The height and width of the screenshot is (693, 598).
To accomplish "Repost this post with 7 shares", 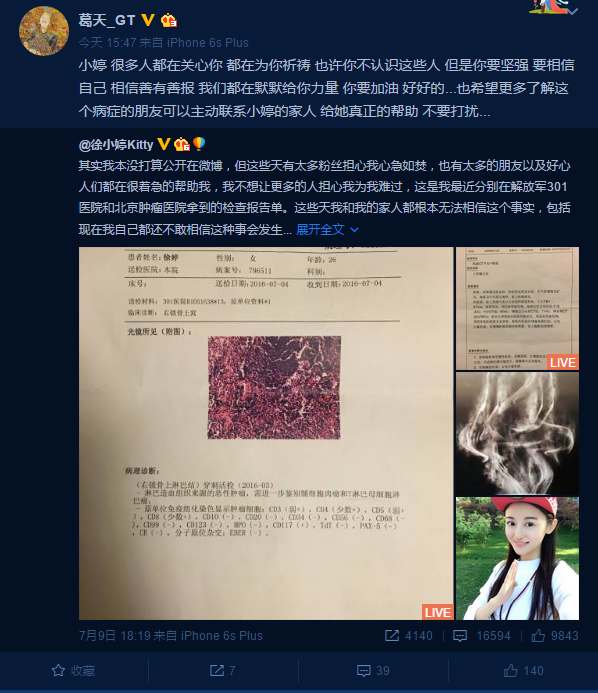I will click(223, 671).
